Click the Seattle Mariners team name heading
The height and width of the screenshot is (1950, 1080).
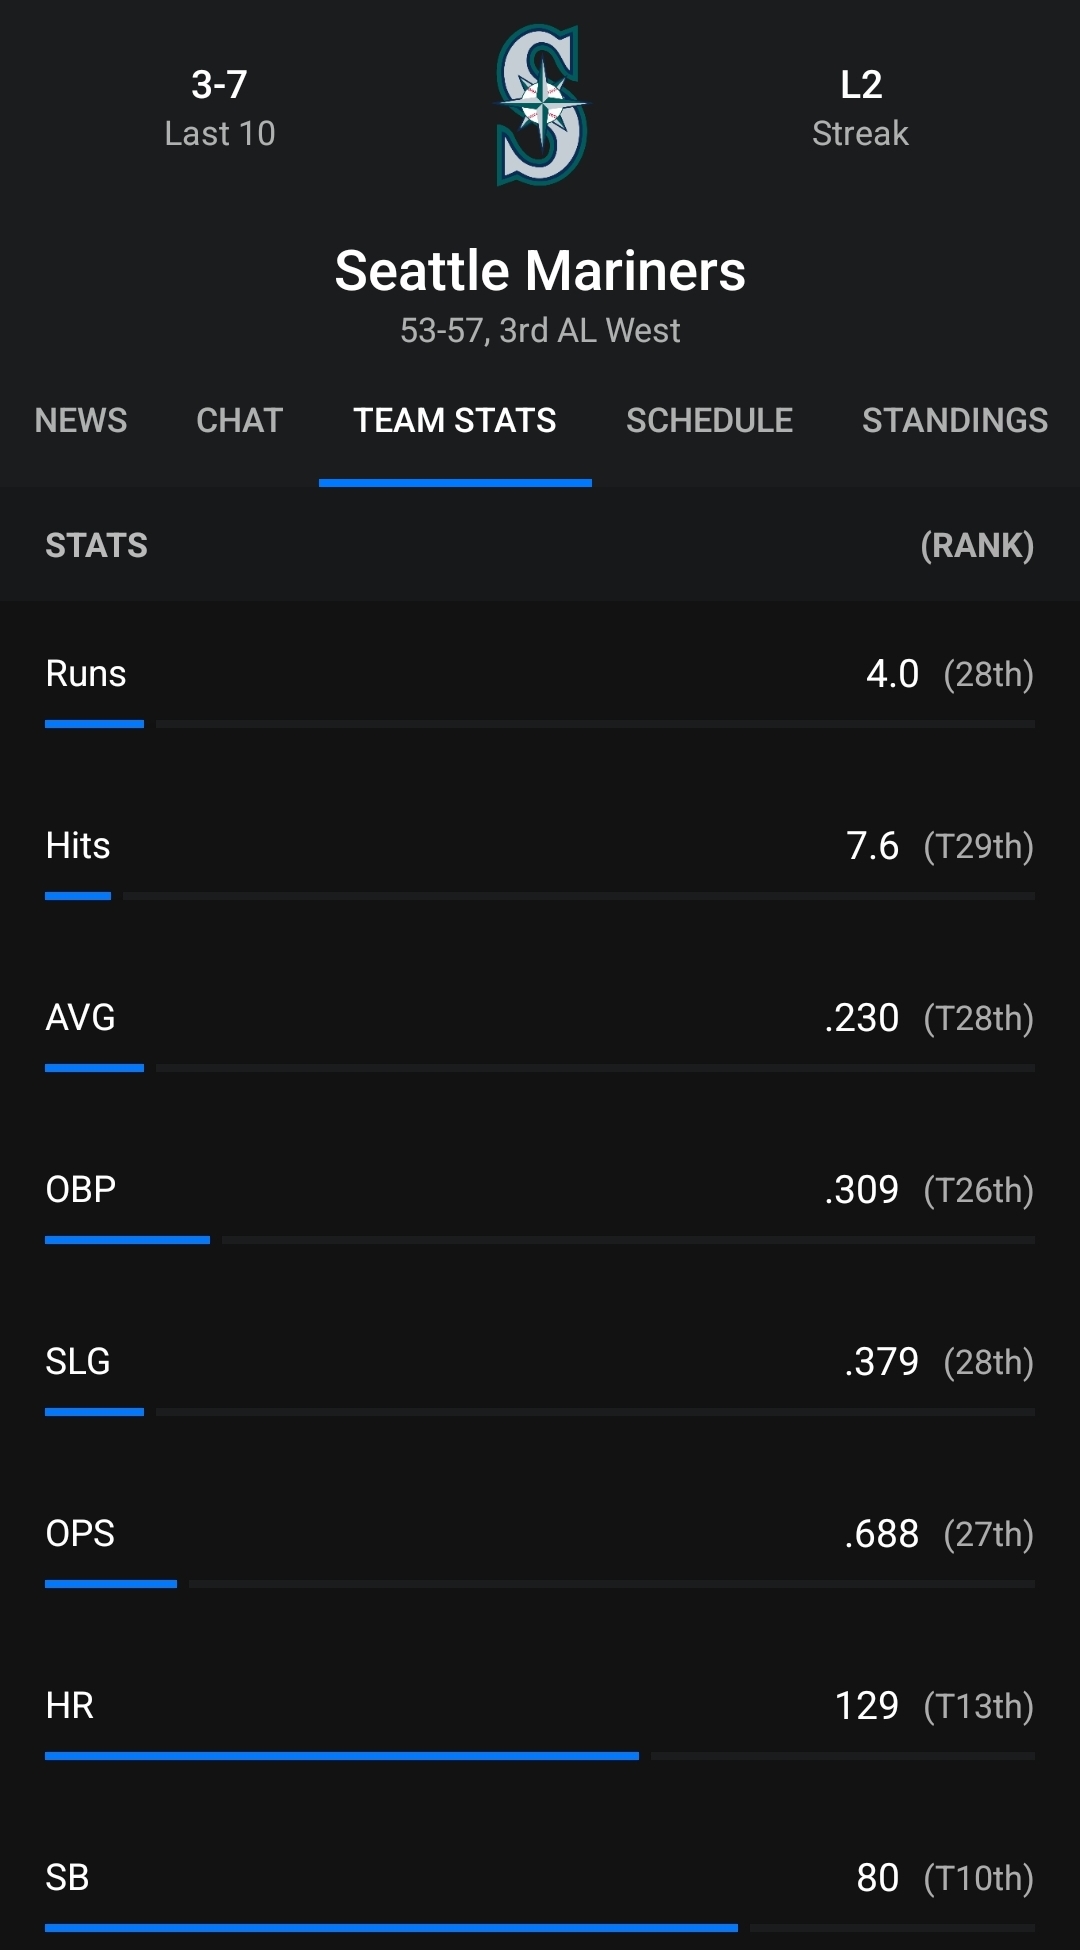tap(540, 271)
